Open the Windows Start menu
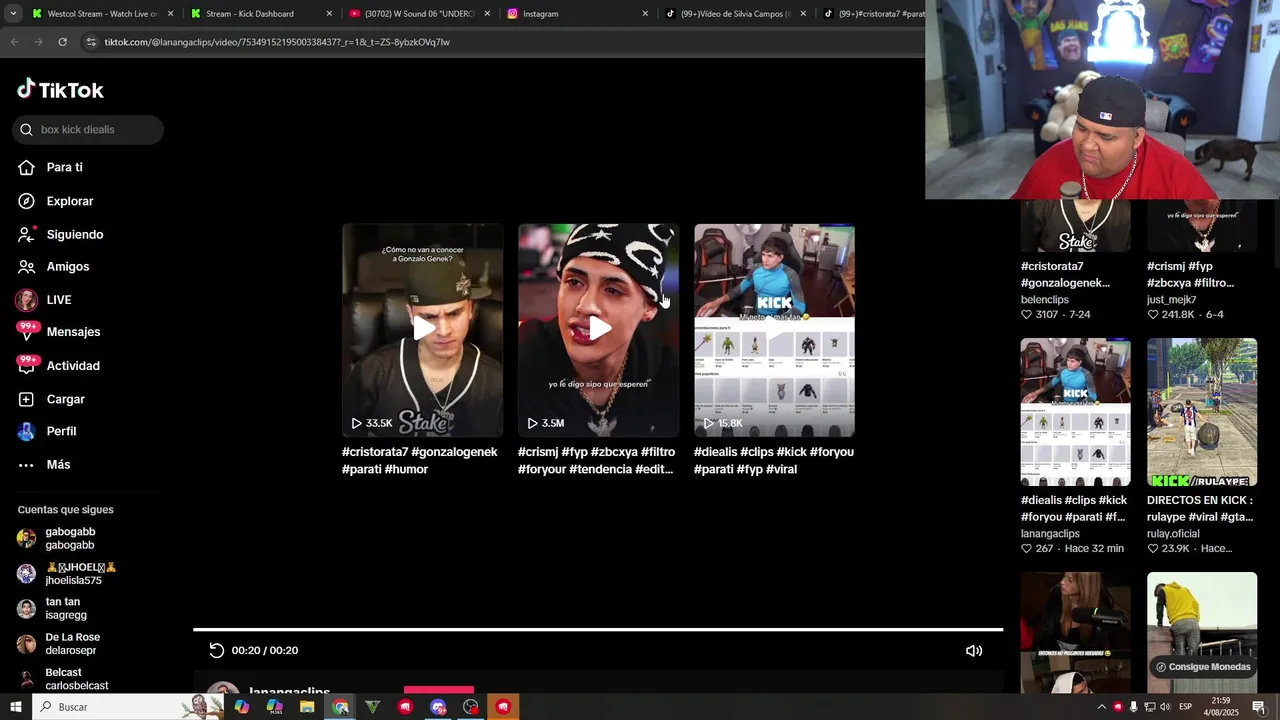This screenshot has width=1280, height=720. (x=15, y=707)
